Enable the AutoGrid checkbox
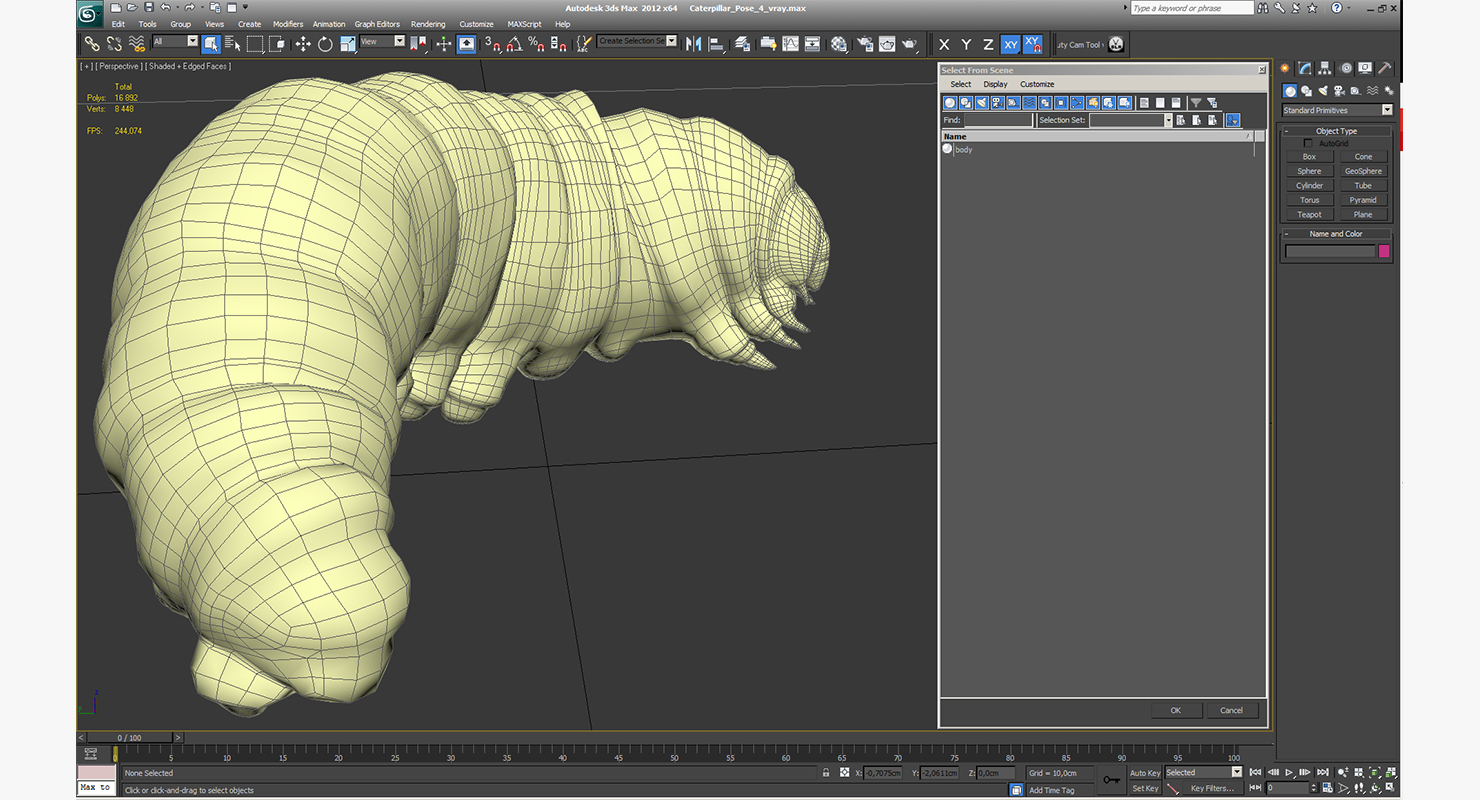The height and width of the screenshot is (800, 1480). coord(1308,144)
